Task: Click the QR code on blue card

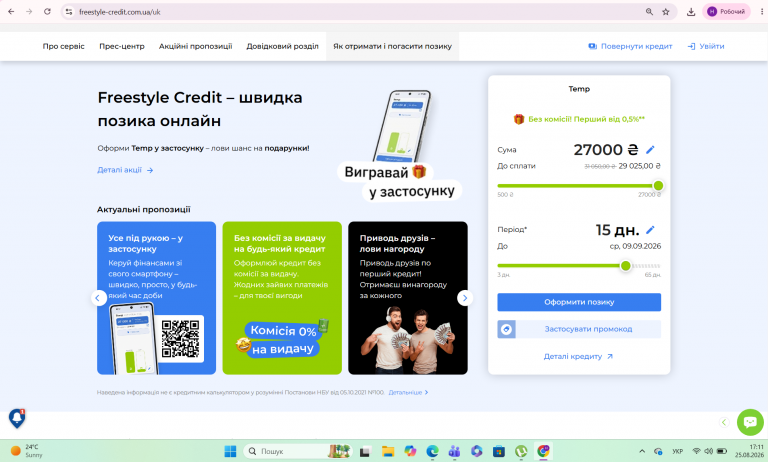Action: pos(180,339)
